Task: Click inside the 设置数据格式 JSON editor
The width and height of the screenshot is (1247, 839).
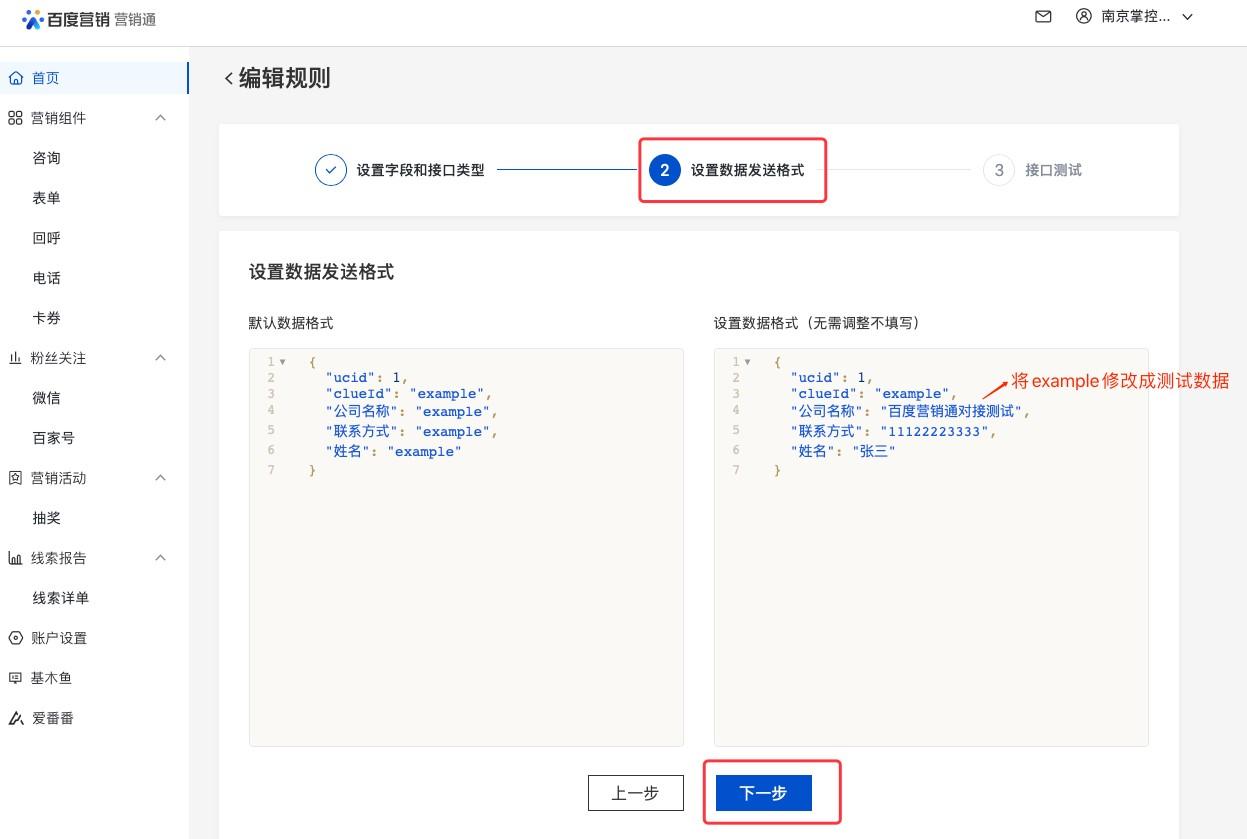Action: [930, 600]
